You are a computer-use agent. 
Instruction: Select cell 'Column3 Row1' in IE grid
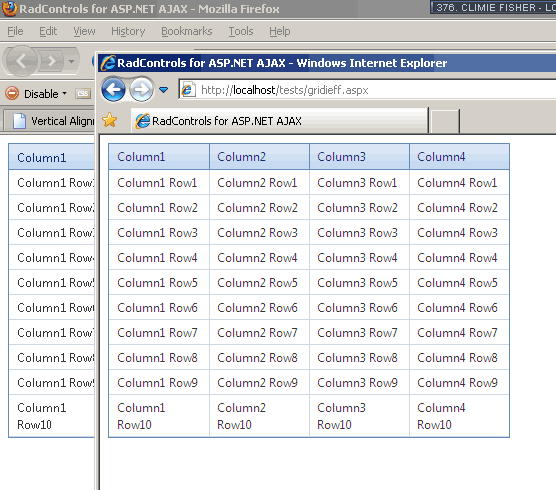pos(359,183)
